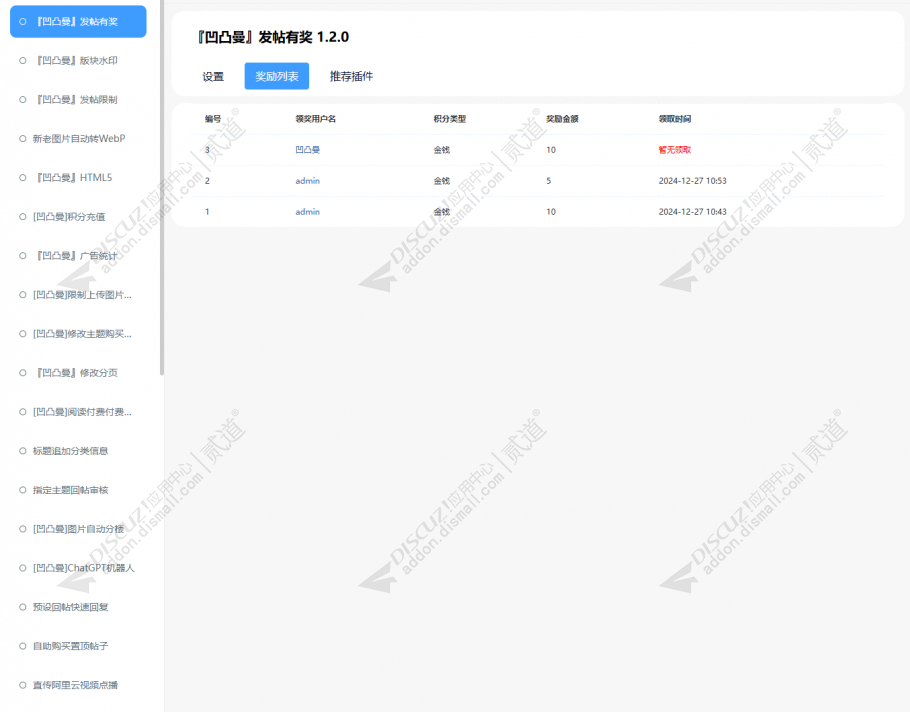Click the 领奖用户名 column header
Image resolution: width=910 pixels, height=712 pixels.
(x=316, y=119)
